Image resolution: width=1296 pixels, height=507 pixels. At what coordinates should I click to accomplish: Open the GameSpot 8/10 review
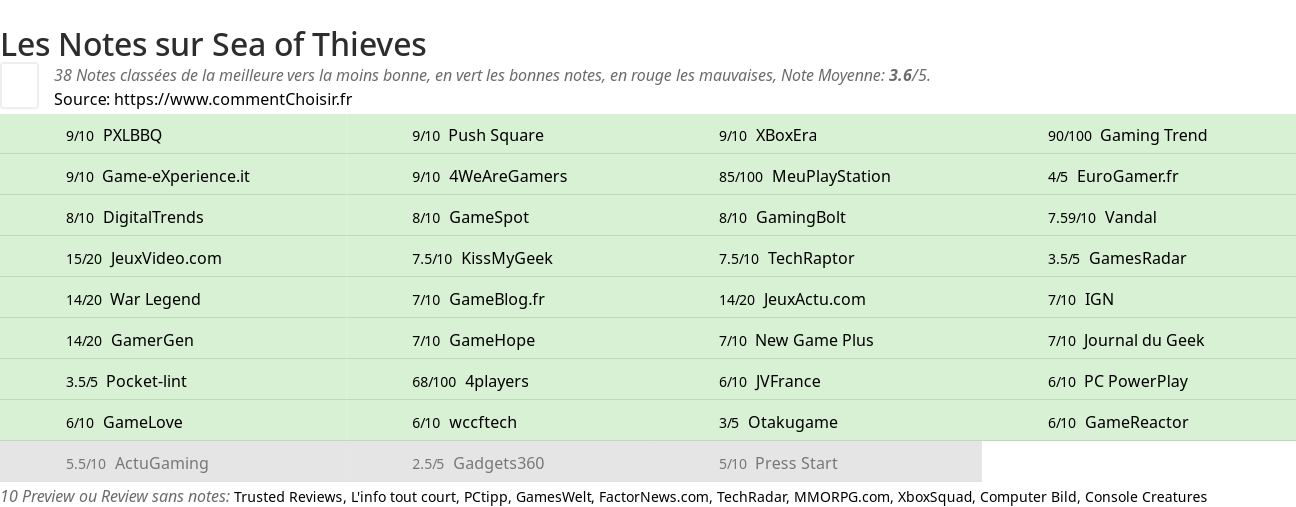489,217
